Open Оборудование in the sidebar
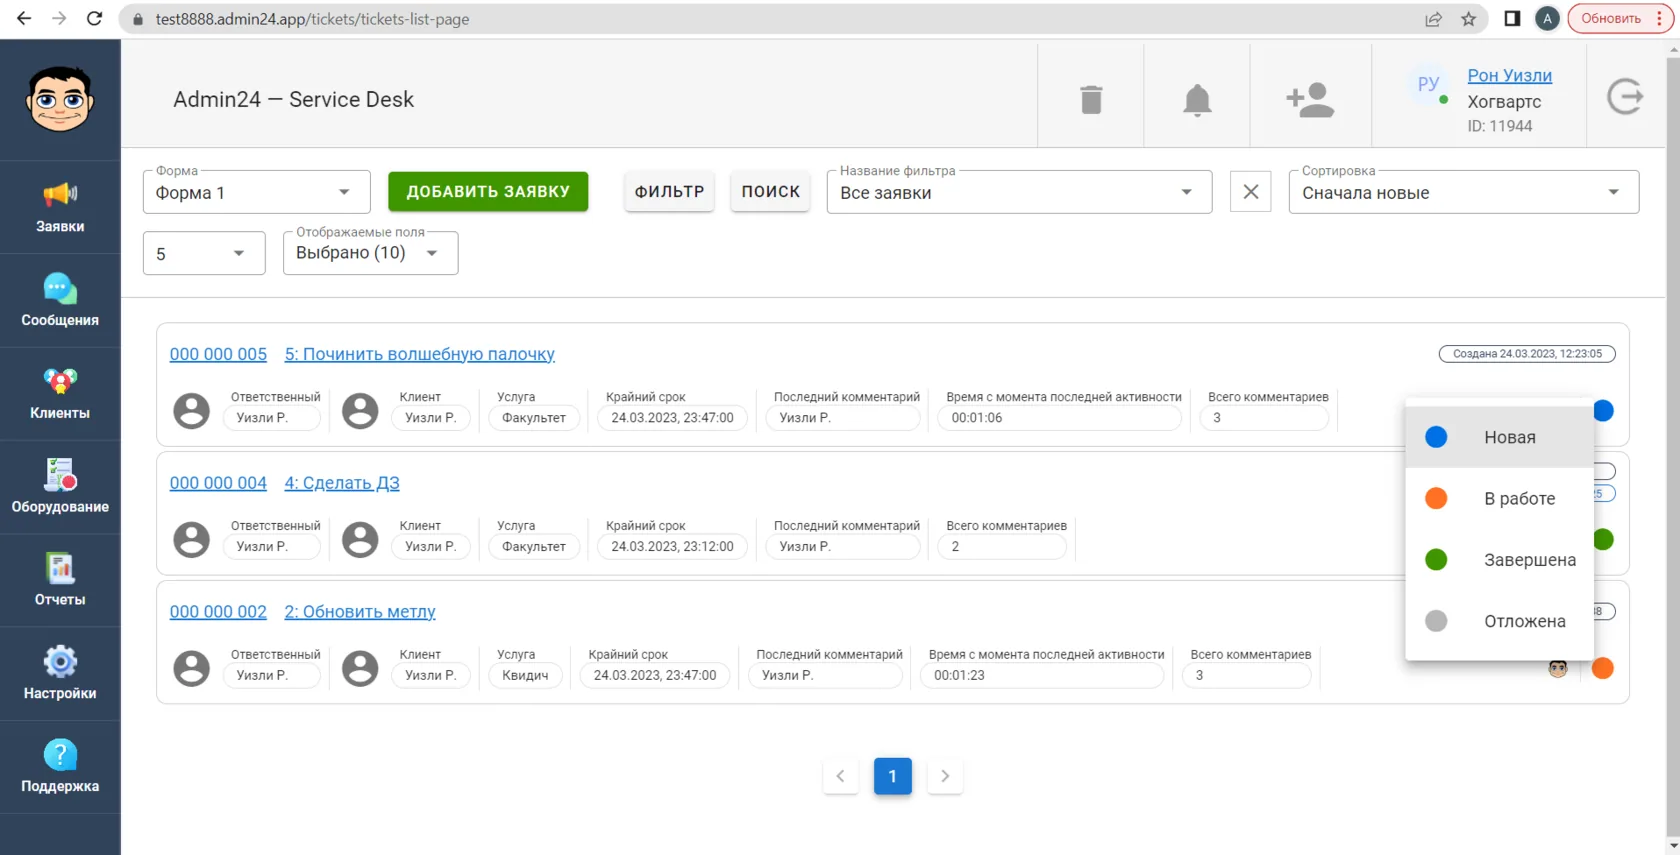The width and height of the screenshot is (1680, 855). click(60, 487)
